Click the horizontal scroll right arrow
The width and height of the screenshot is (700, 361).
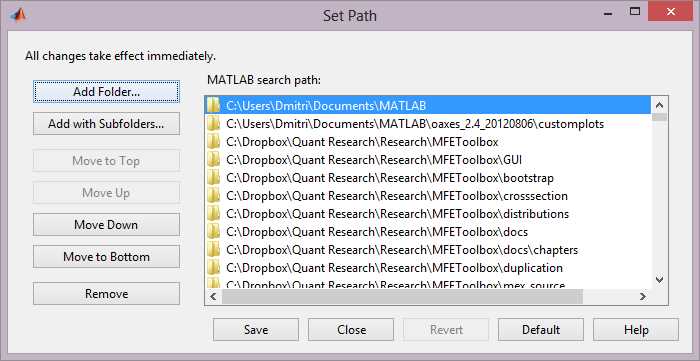(x=642, y=296)
